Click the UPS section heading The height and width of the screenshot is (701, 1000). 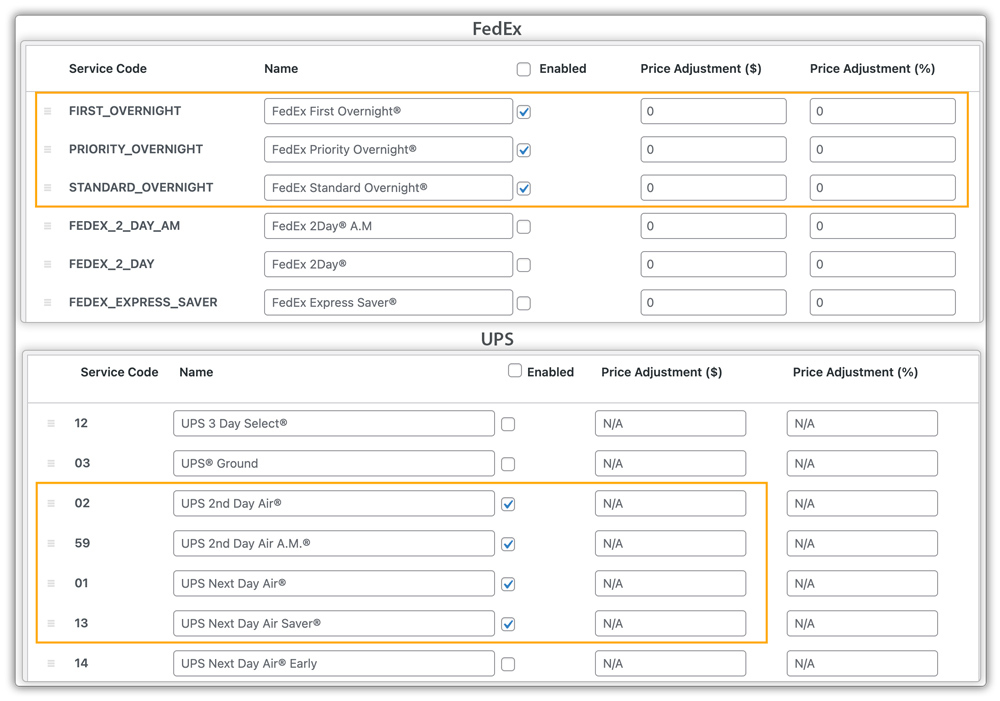pos(497,339)
